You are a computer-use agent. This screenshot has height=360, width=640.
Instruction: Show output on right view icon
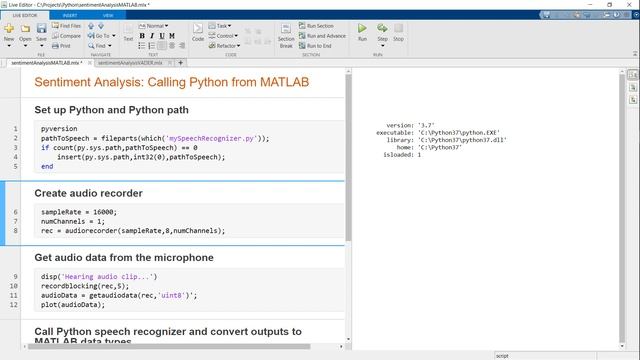[633, 75]
